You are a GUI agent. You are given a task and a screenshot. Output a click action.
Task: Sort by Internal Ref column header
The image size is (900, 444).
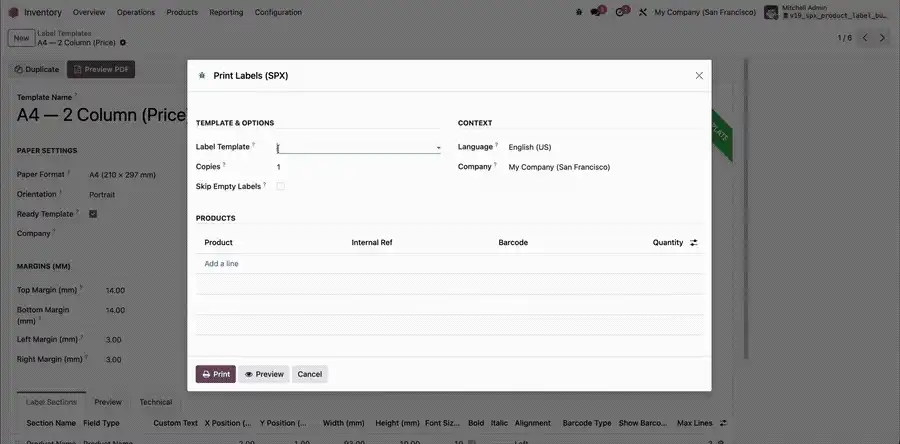pyautogui.click(x=372, y=243)
